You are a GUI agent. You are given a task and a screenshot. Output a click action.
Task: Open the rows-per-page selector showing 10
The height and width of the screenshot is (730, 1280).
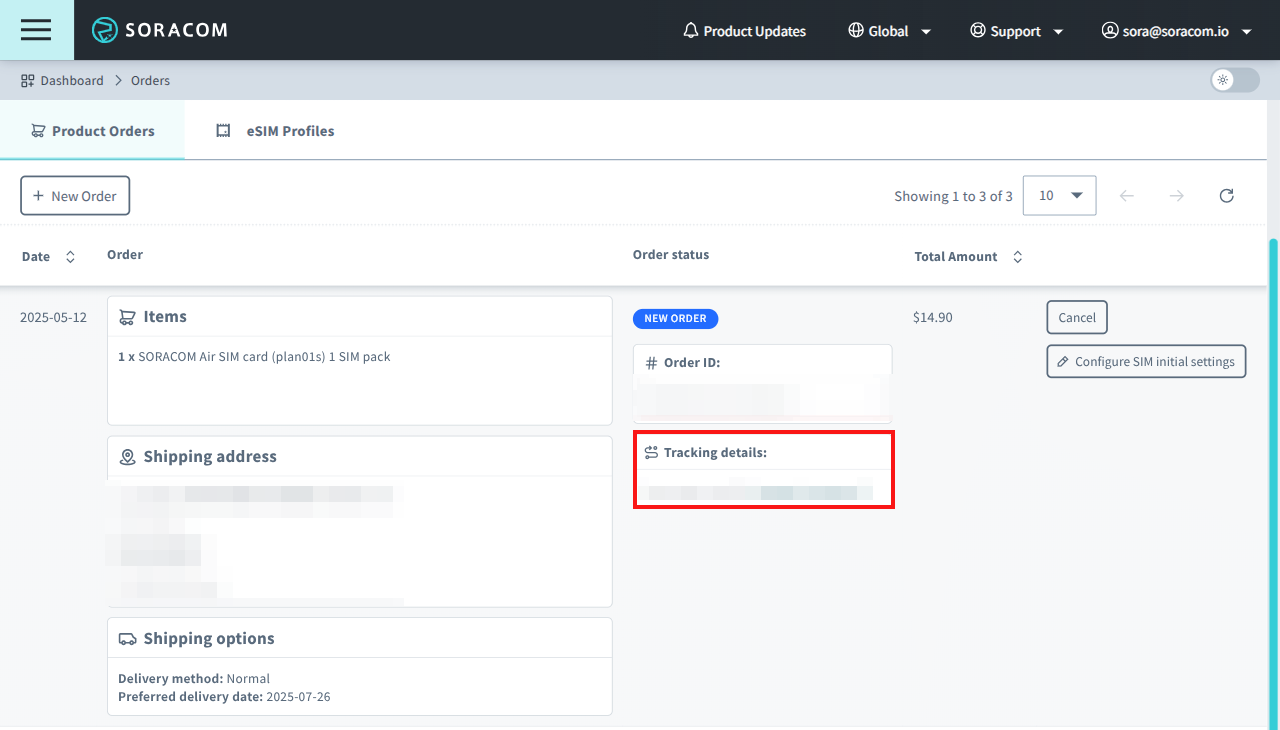(1059, 195)
